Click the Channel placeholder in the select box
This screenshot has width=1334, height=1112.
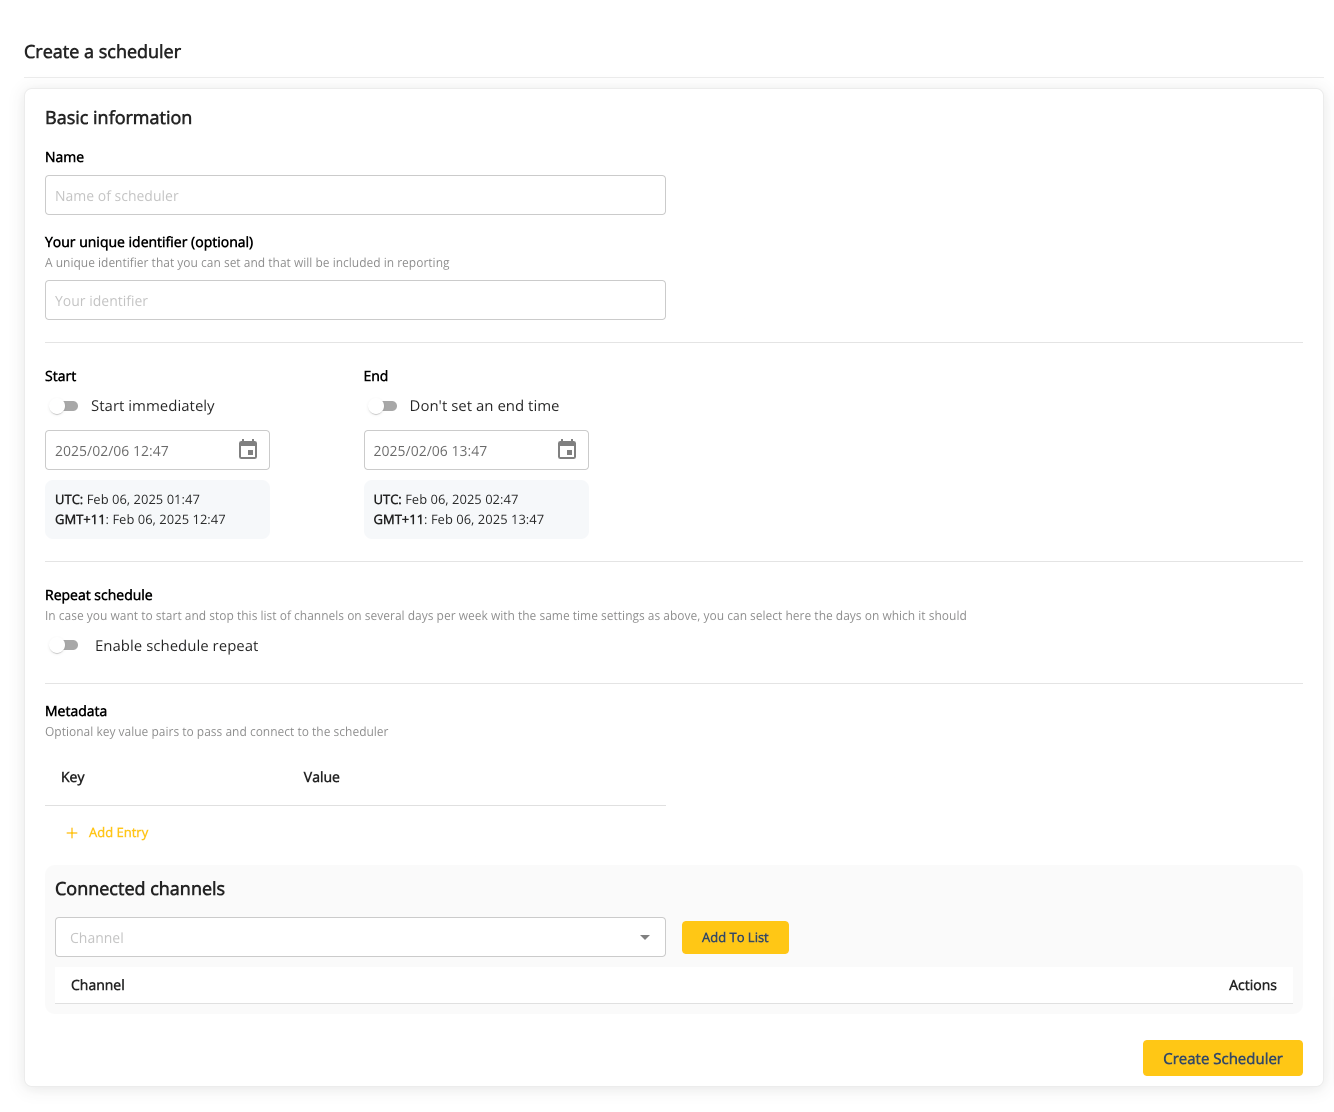(97, 938)
